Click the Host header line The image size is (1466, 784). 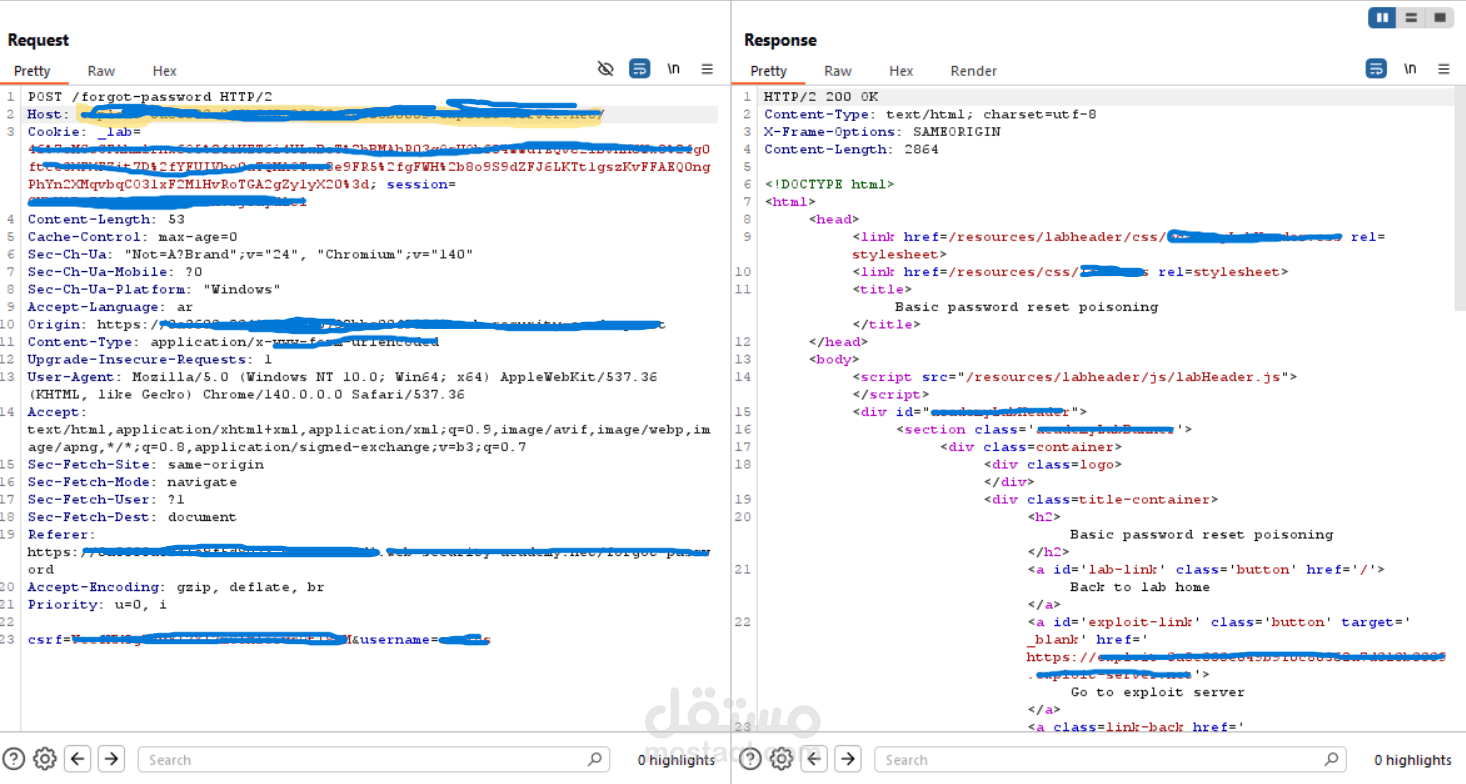tap(315, 114)
